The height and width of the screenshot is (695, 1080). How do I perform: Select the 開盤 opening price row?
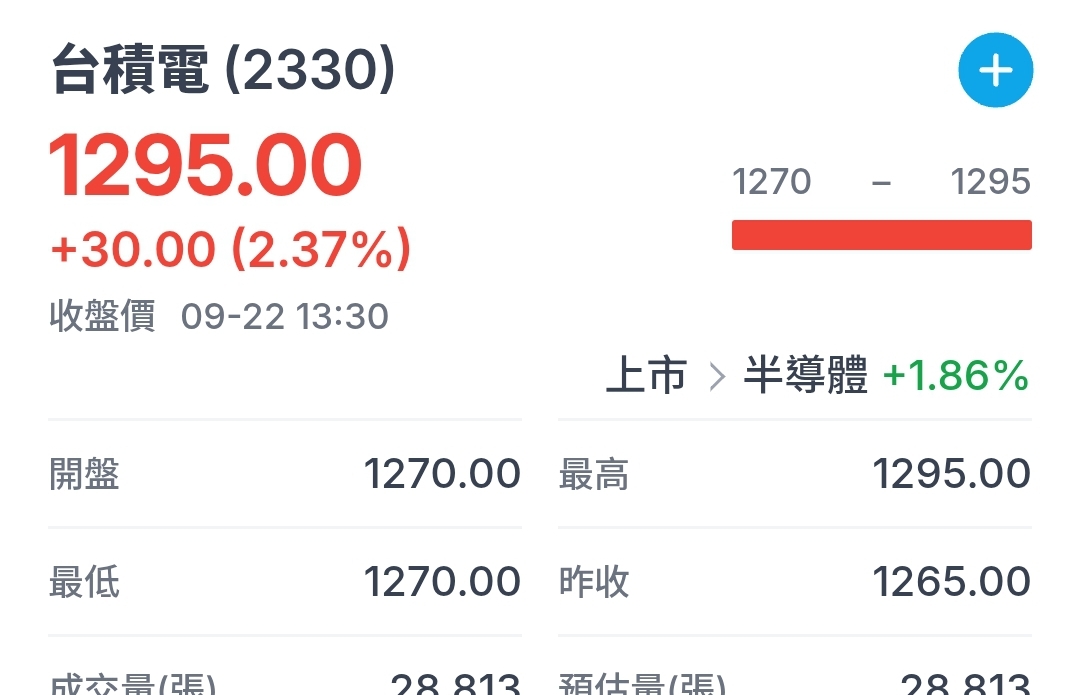point(285,474)
